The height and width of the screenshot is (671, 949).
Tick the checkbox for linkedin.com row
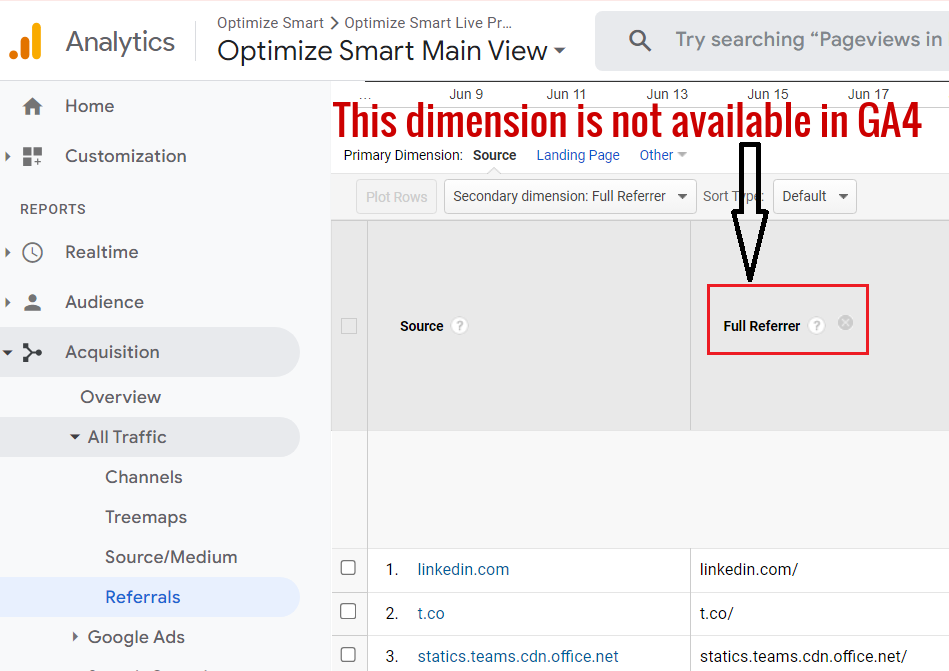click(348, 568)
